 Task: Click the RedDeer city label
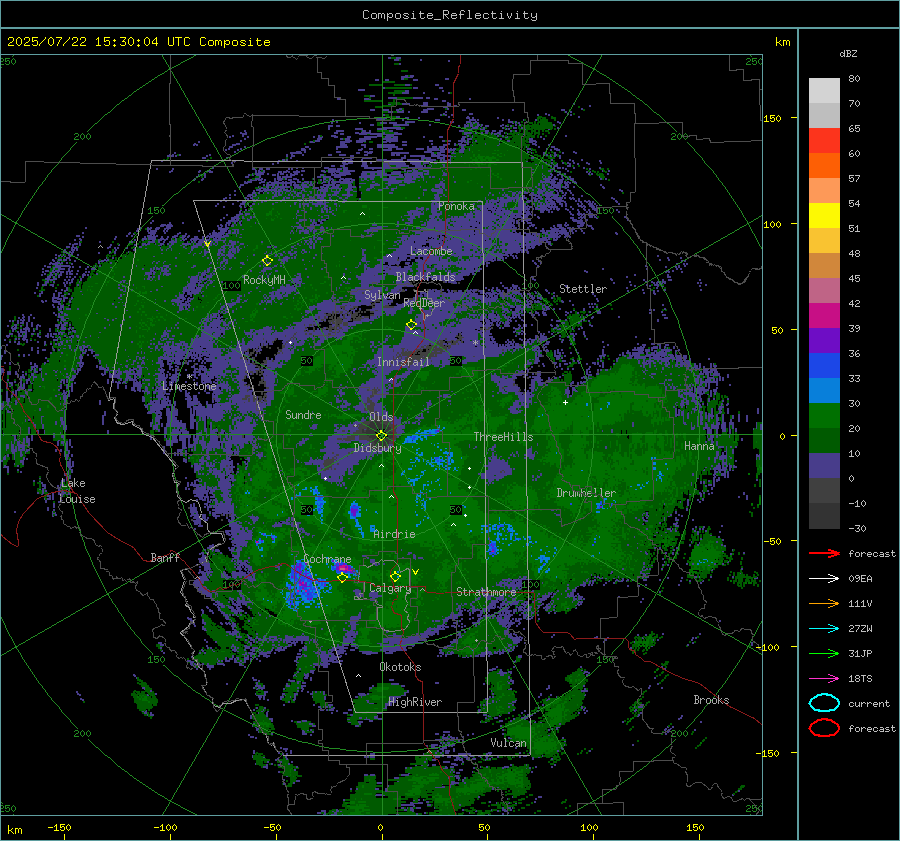click(424, 303)
